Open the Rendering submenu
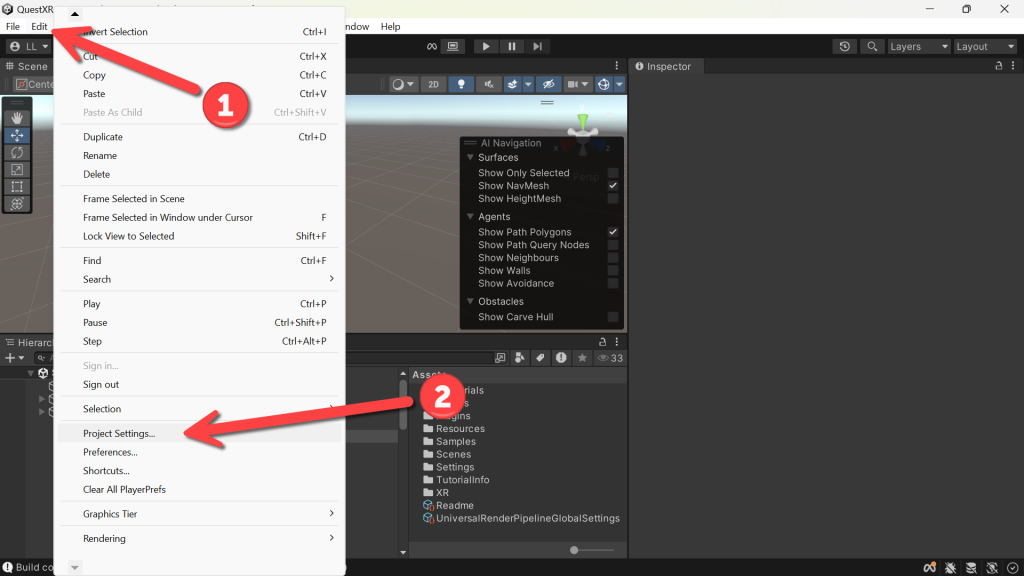This screenshot has height=576, width=1024. (199, 538)
